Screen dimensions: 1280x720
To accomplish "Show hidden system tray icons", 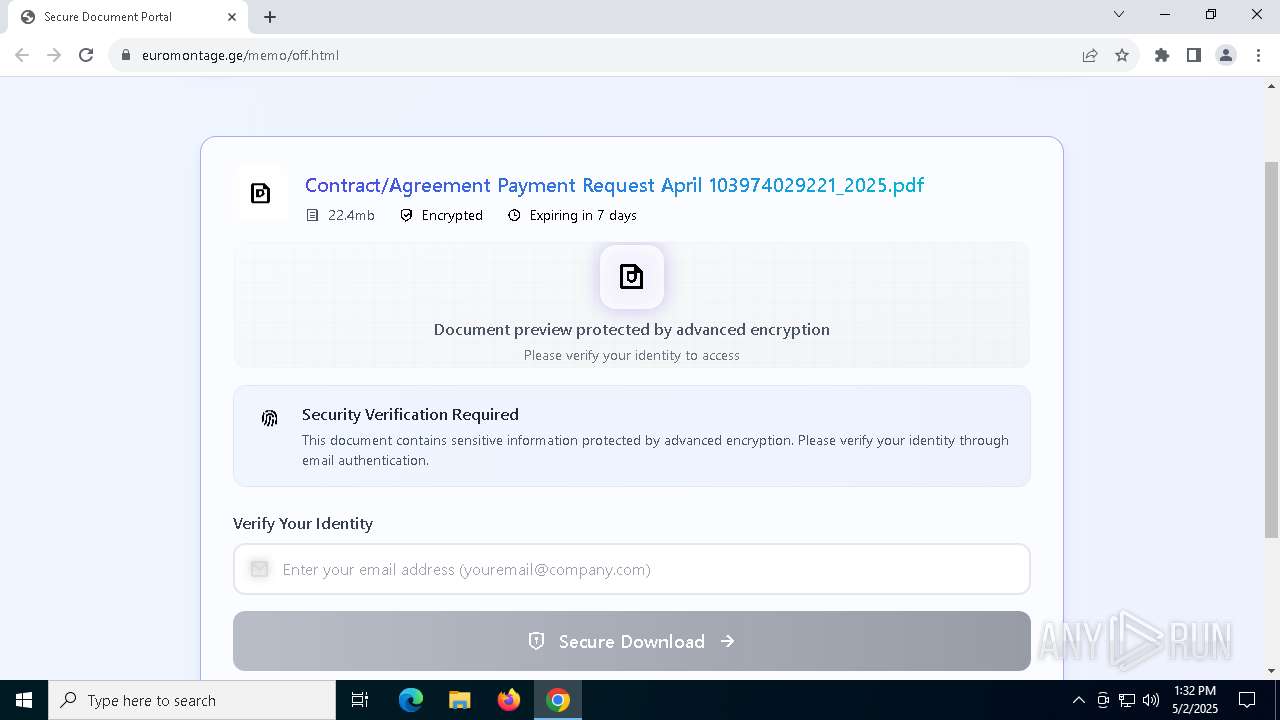I will pyautogui.click(x=1078, y=700).
